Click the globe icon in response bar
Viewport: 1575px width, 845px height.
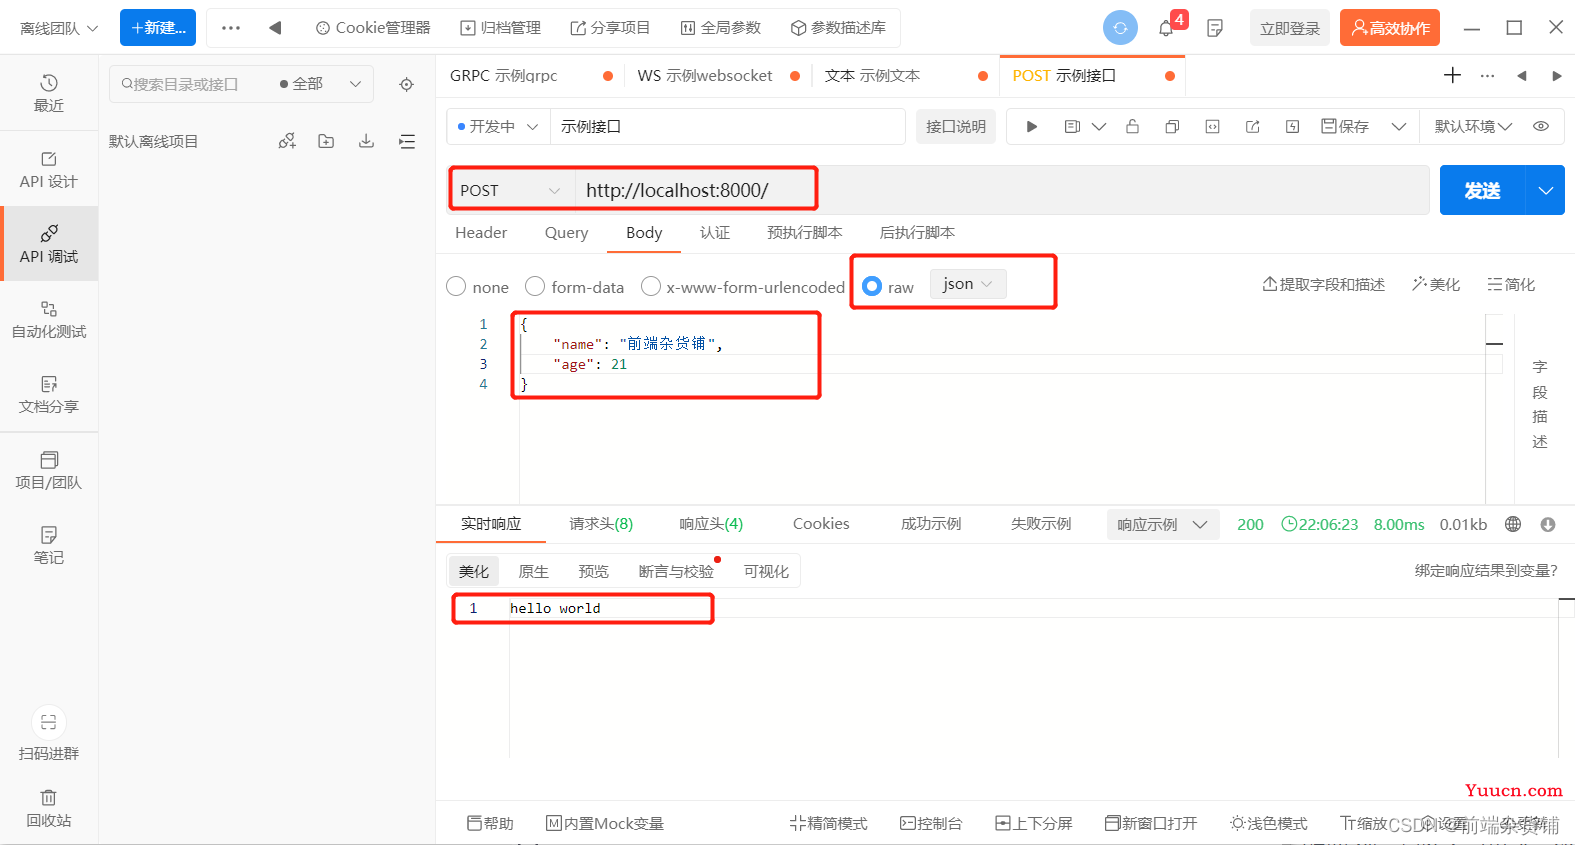(1513, 524)
